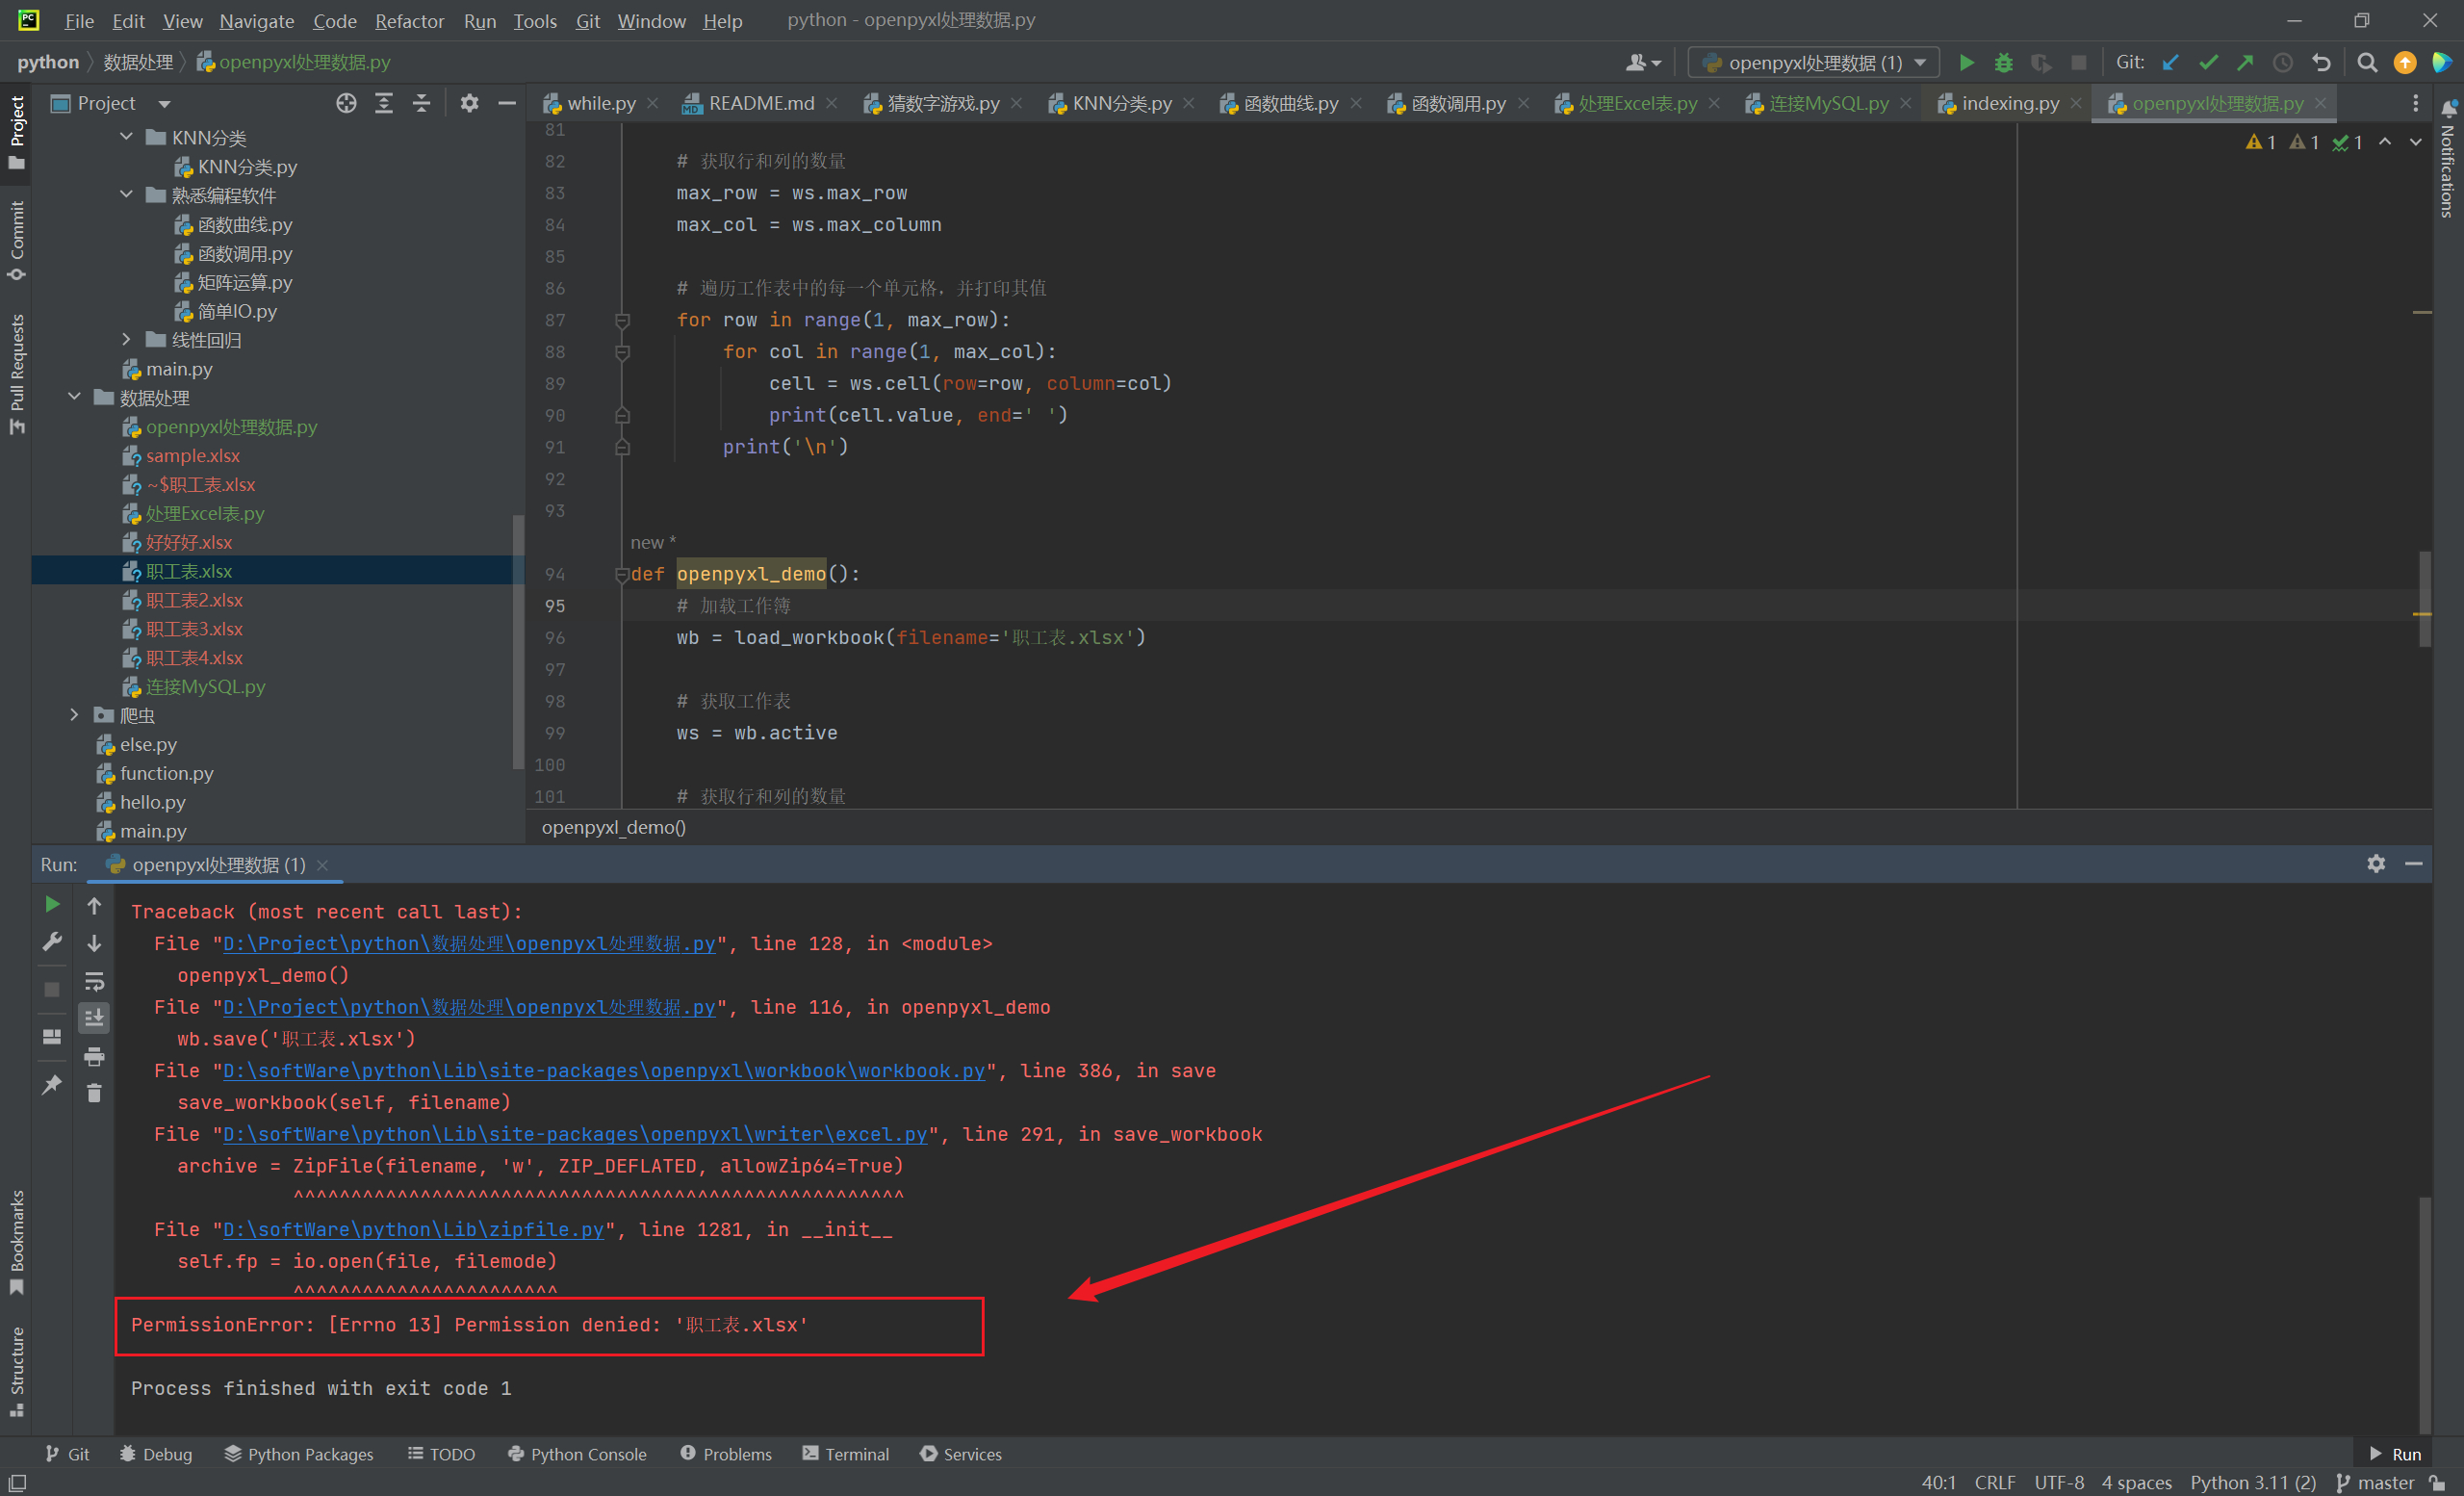This screenshot has height=1496, width=2464.
Task: Open run configuration dropdown openpyxl处理数据 (1)
Action: point(1813,62)
